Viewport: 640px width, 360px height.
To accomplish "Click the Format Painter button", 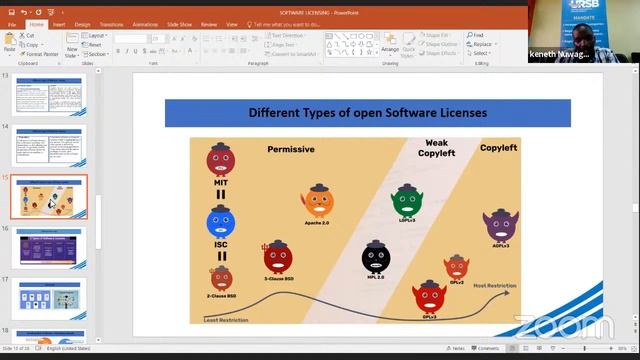I will (x=39, y=54).
